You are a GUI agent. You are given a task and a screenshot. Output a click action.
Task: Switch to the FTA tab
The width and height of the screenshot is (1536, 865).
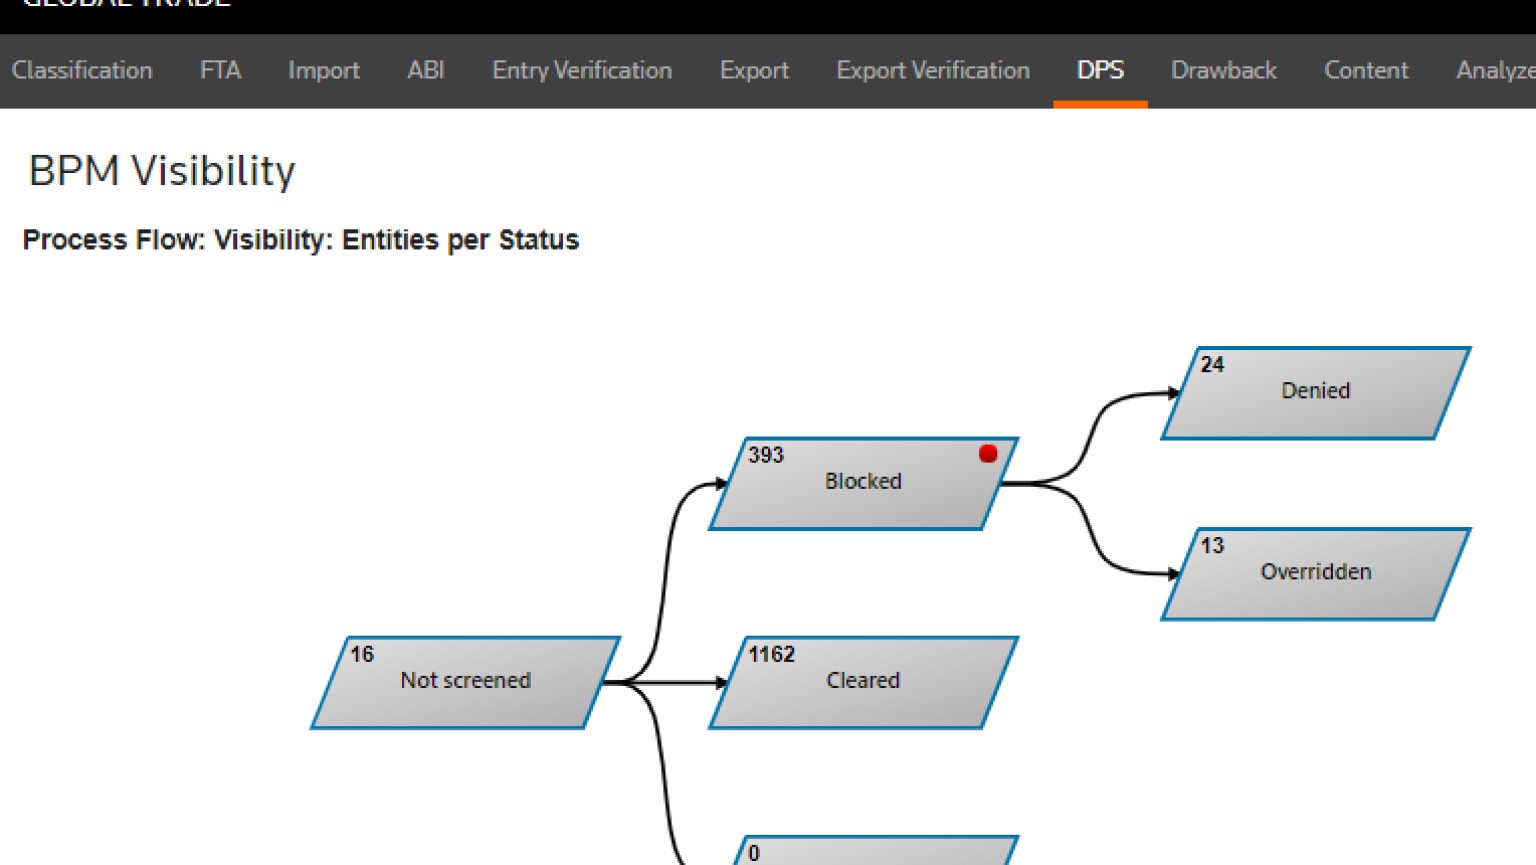coord(220,71)
